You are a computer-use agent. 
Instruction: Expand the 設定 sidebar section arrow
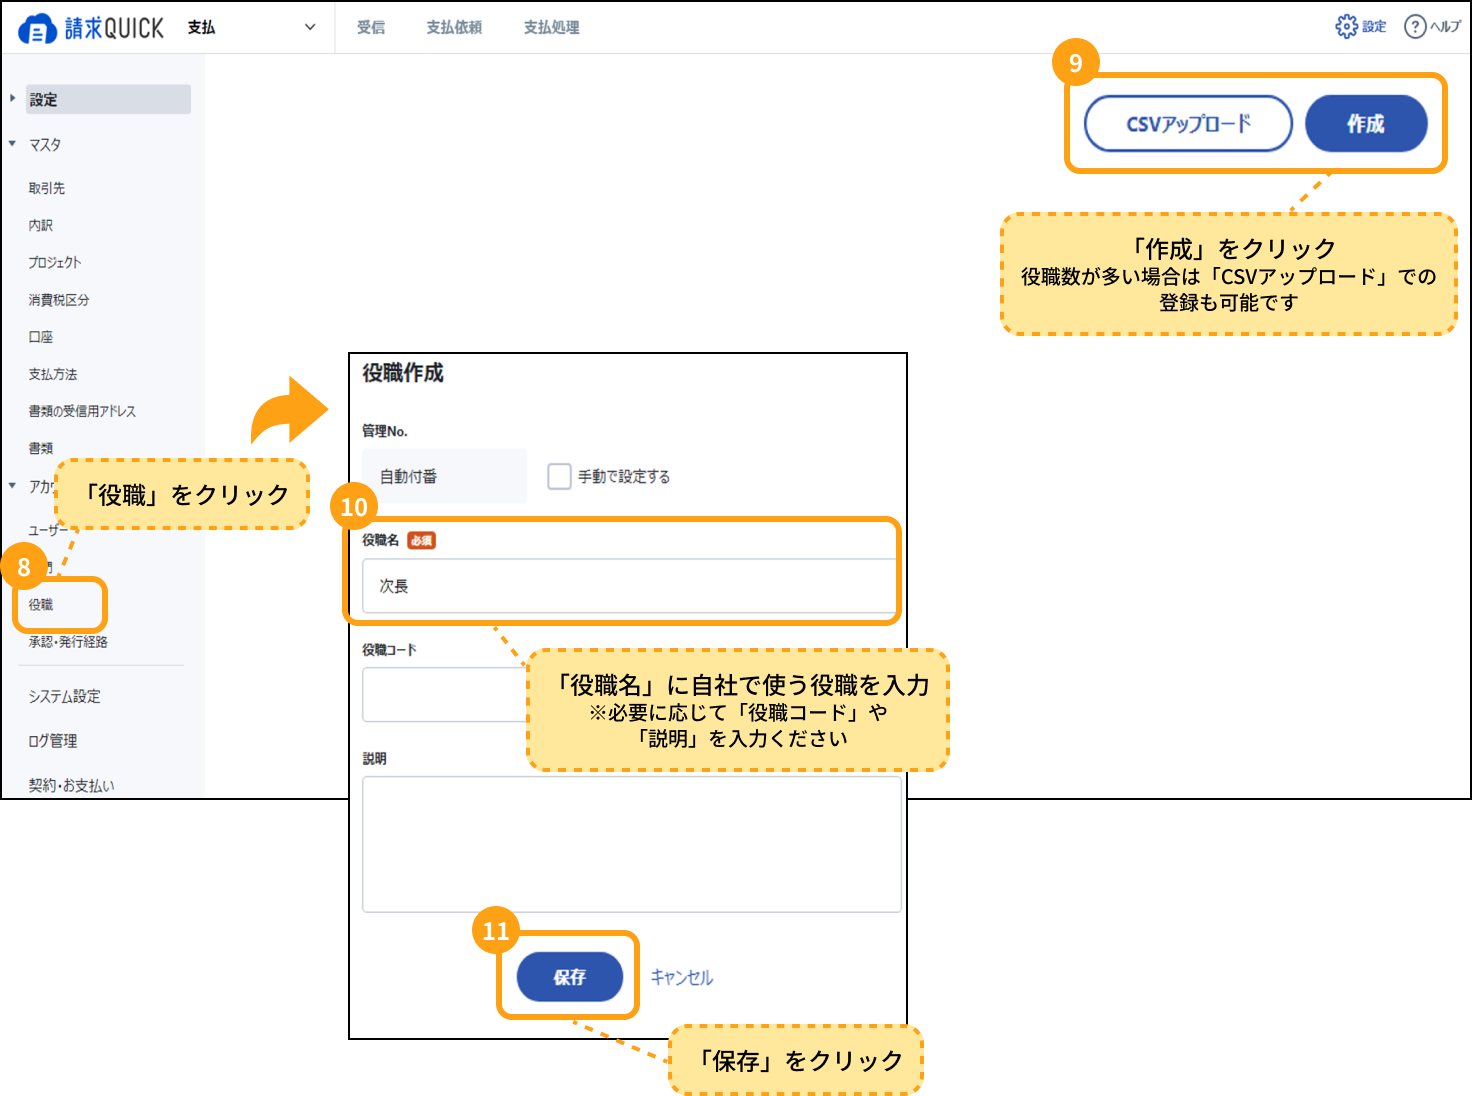coord(13,99)
